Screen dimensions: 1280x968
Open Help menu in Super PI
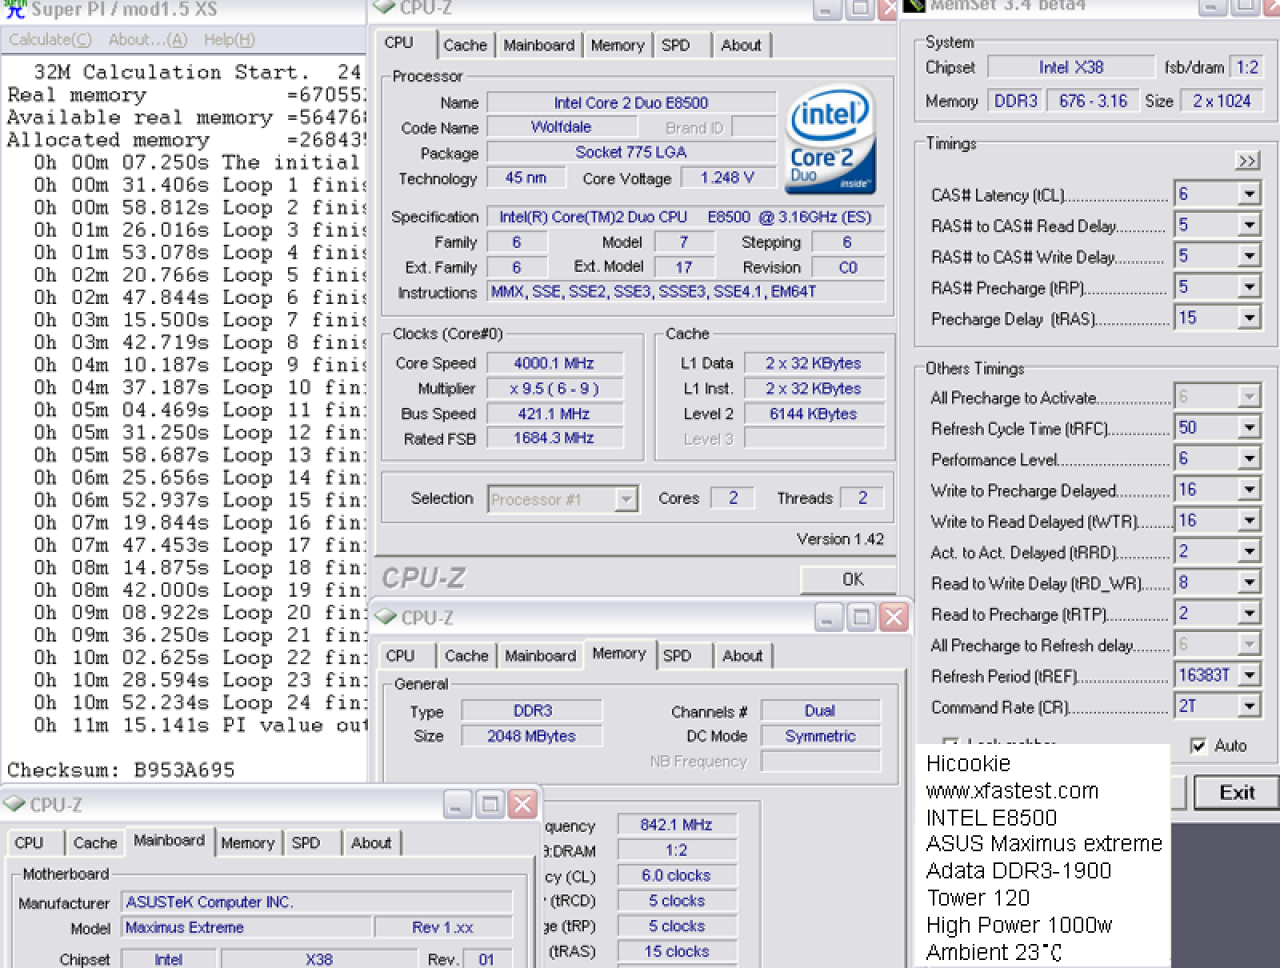pyautogui.click(x=229, y=40)
